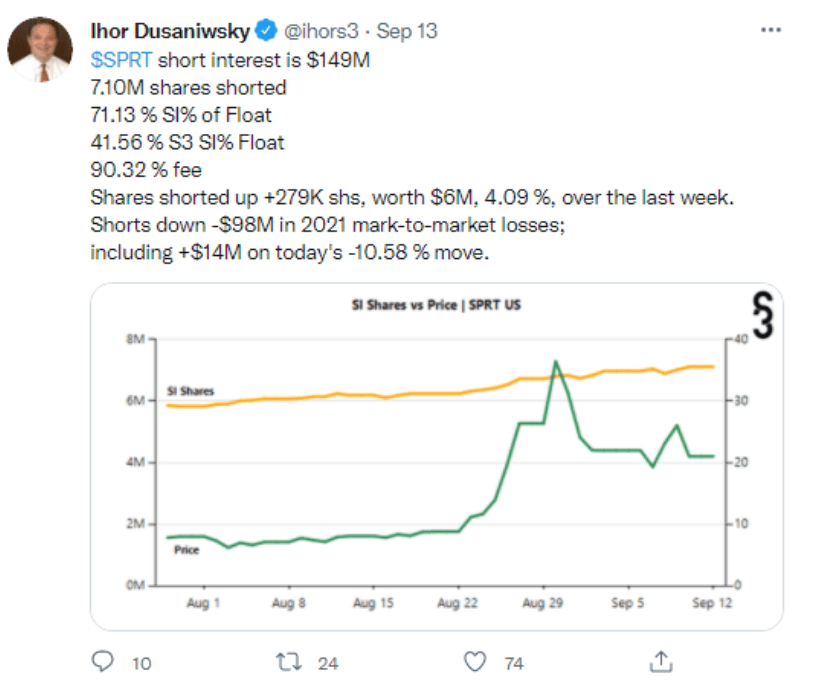817x684 pixels.
Task: Click the green price line peak
Action: click(x=555, y=362)
